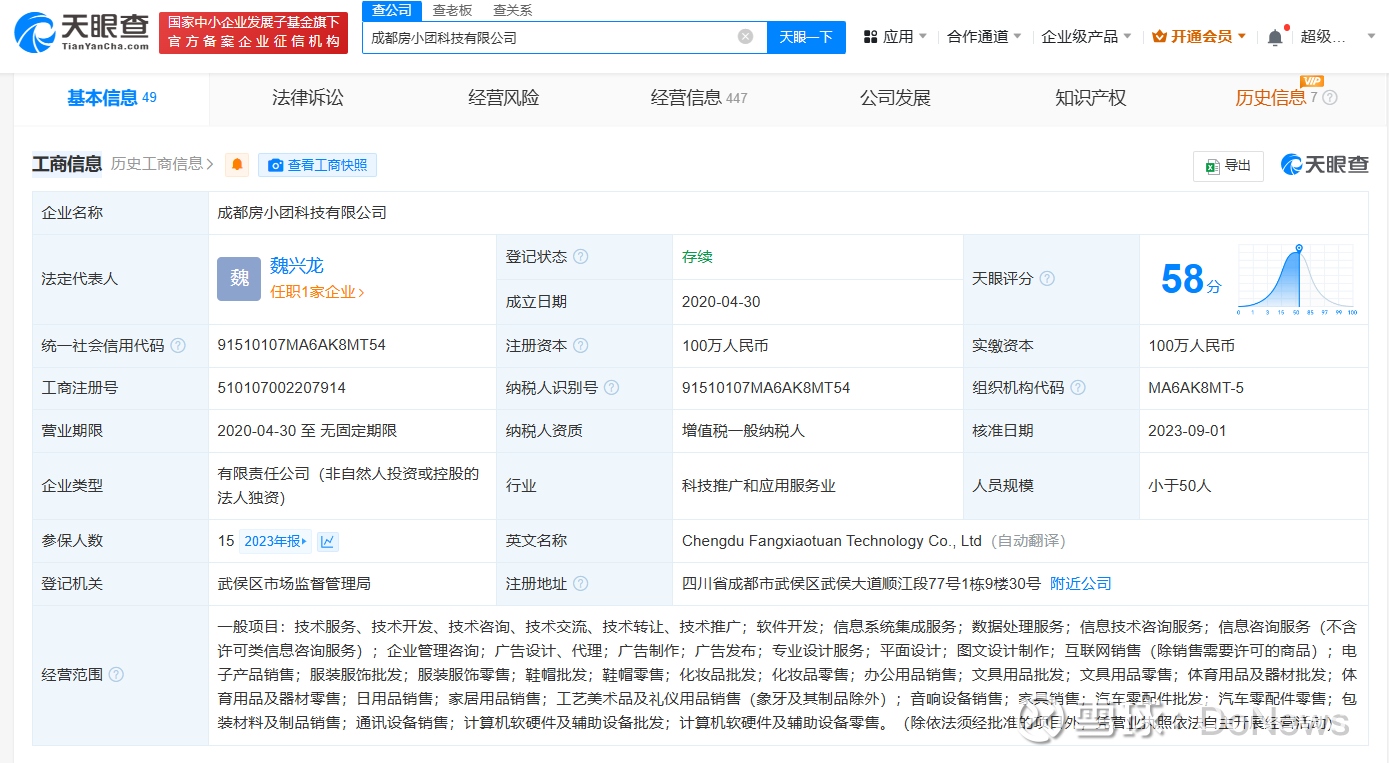
Task: Click help icon beside 统一社会信用代码
Action: click(178, 346)
